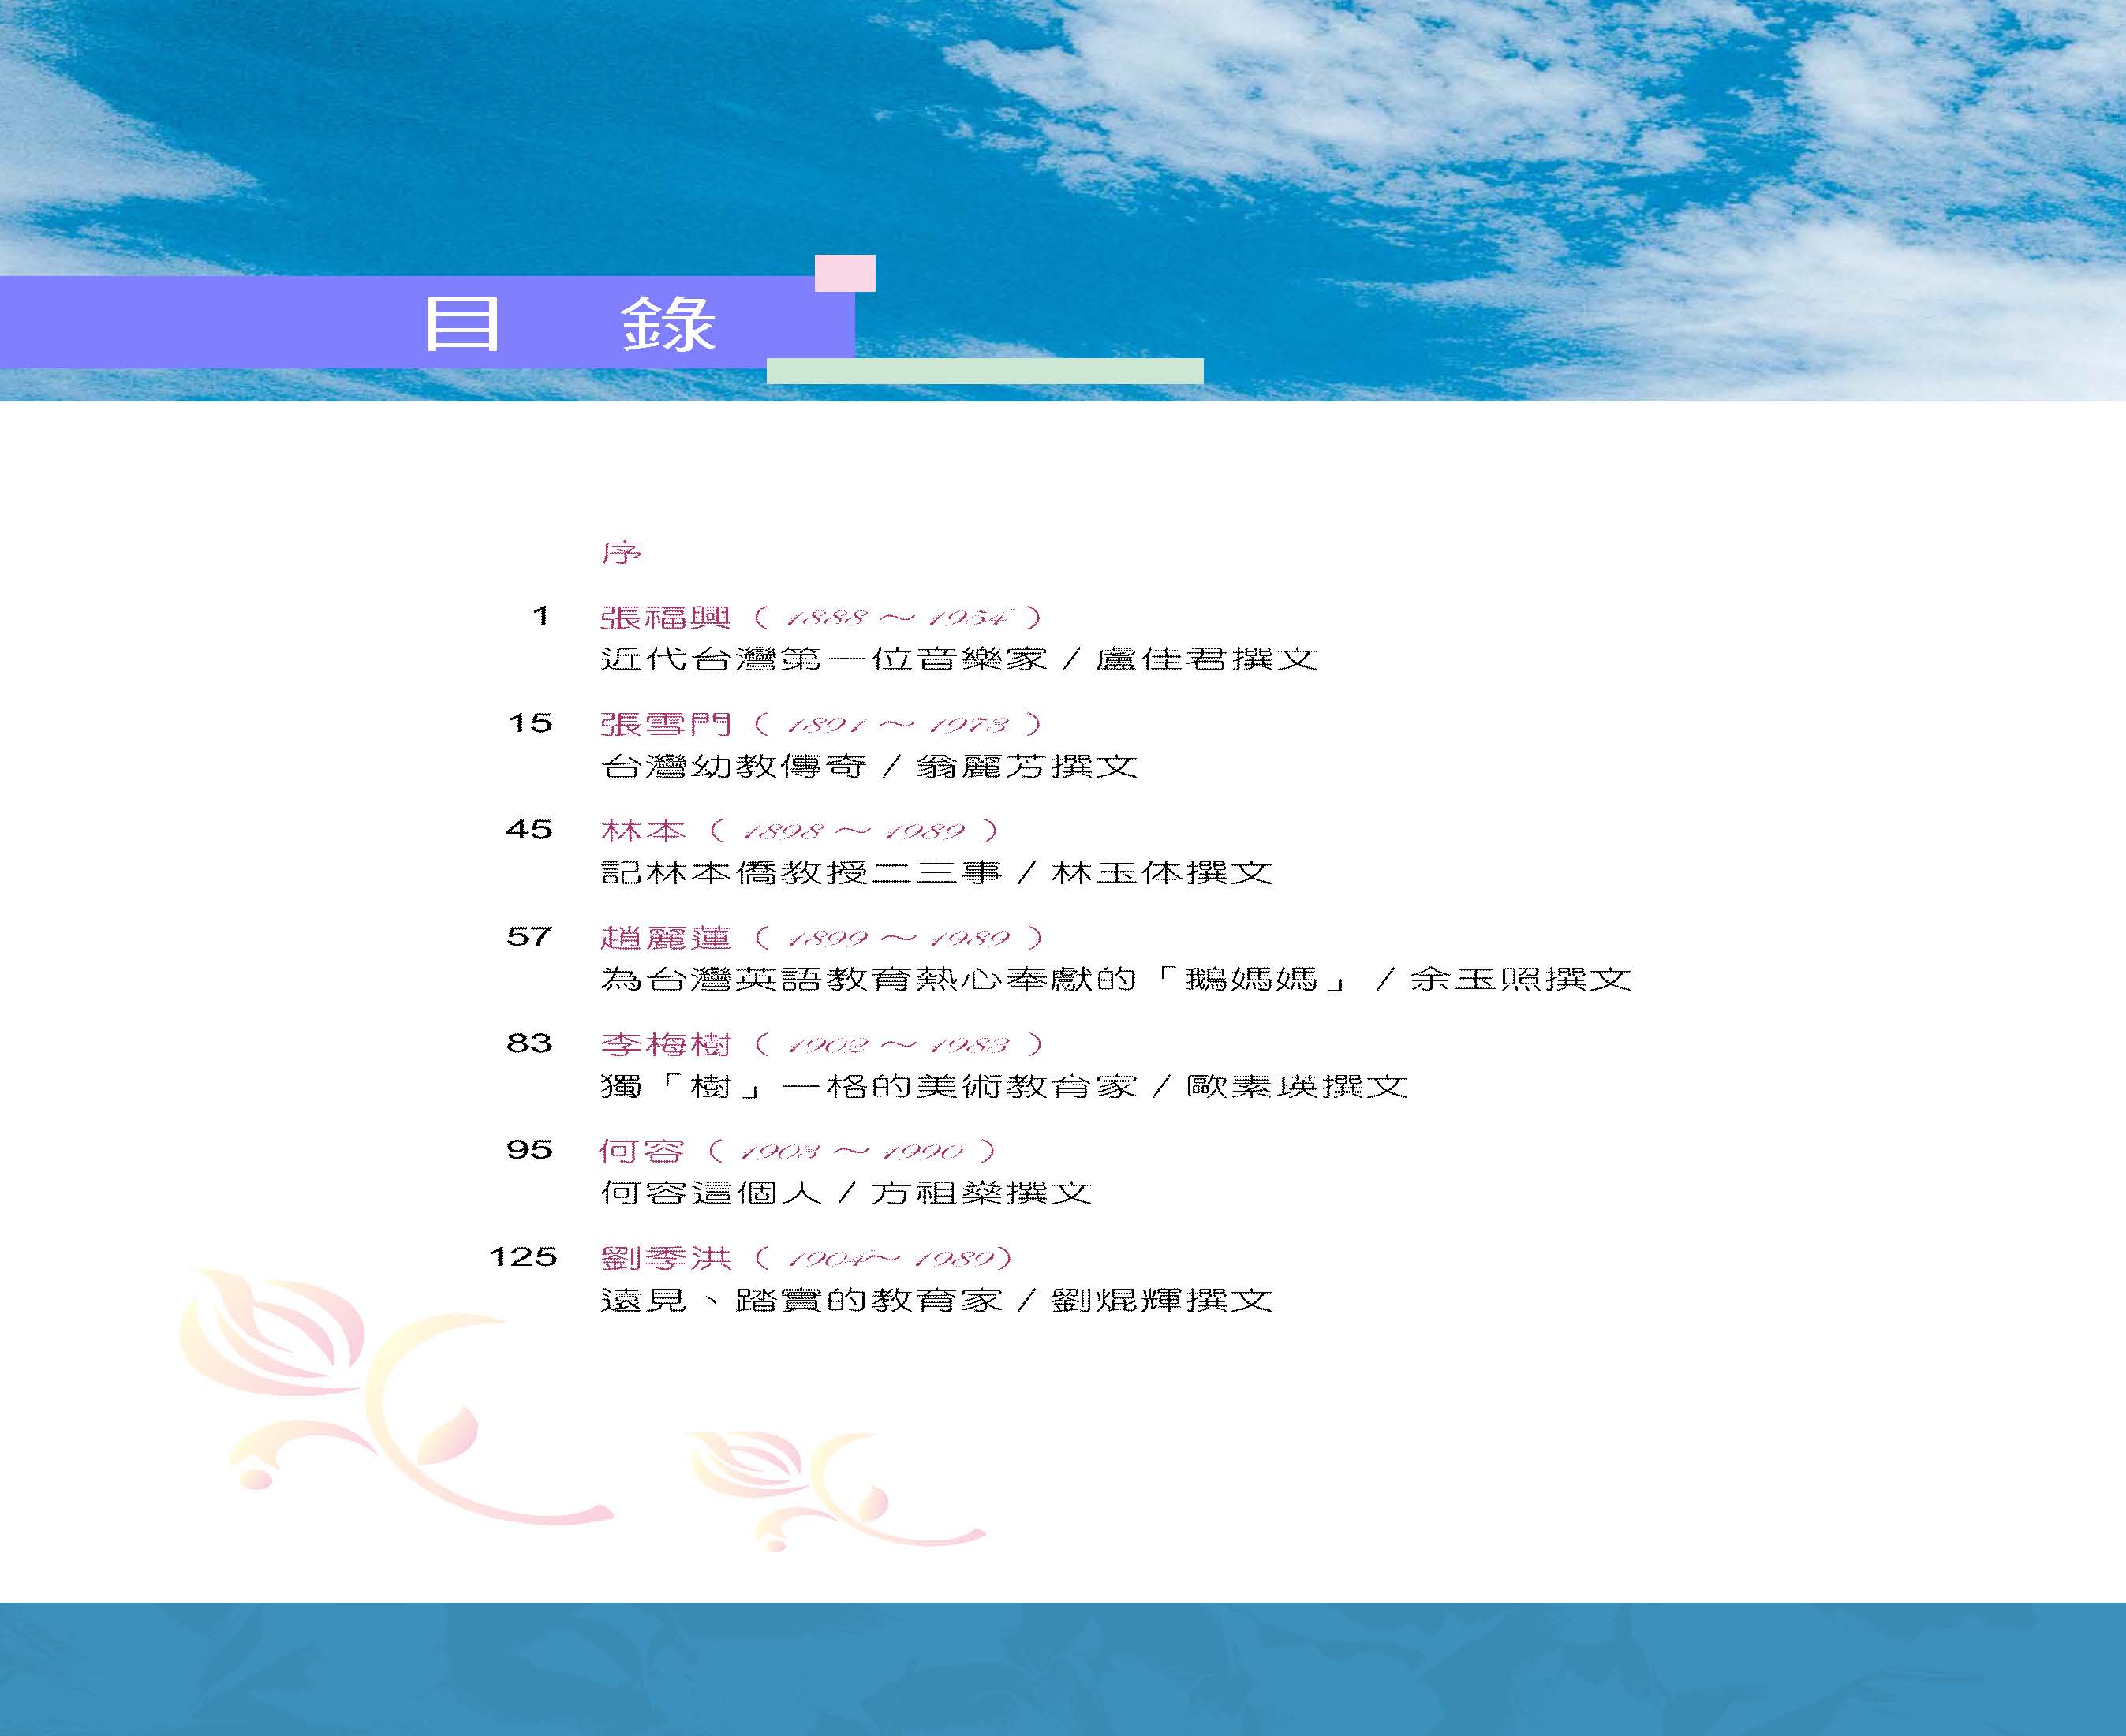Click page number 15
The height and width of the screenshot is (1736, 2126).
(530, 723)
